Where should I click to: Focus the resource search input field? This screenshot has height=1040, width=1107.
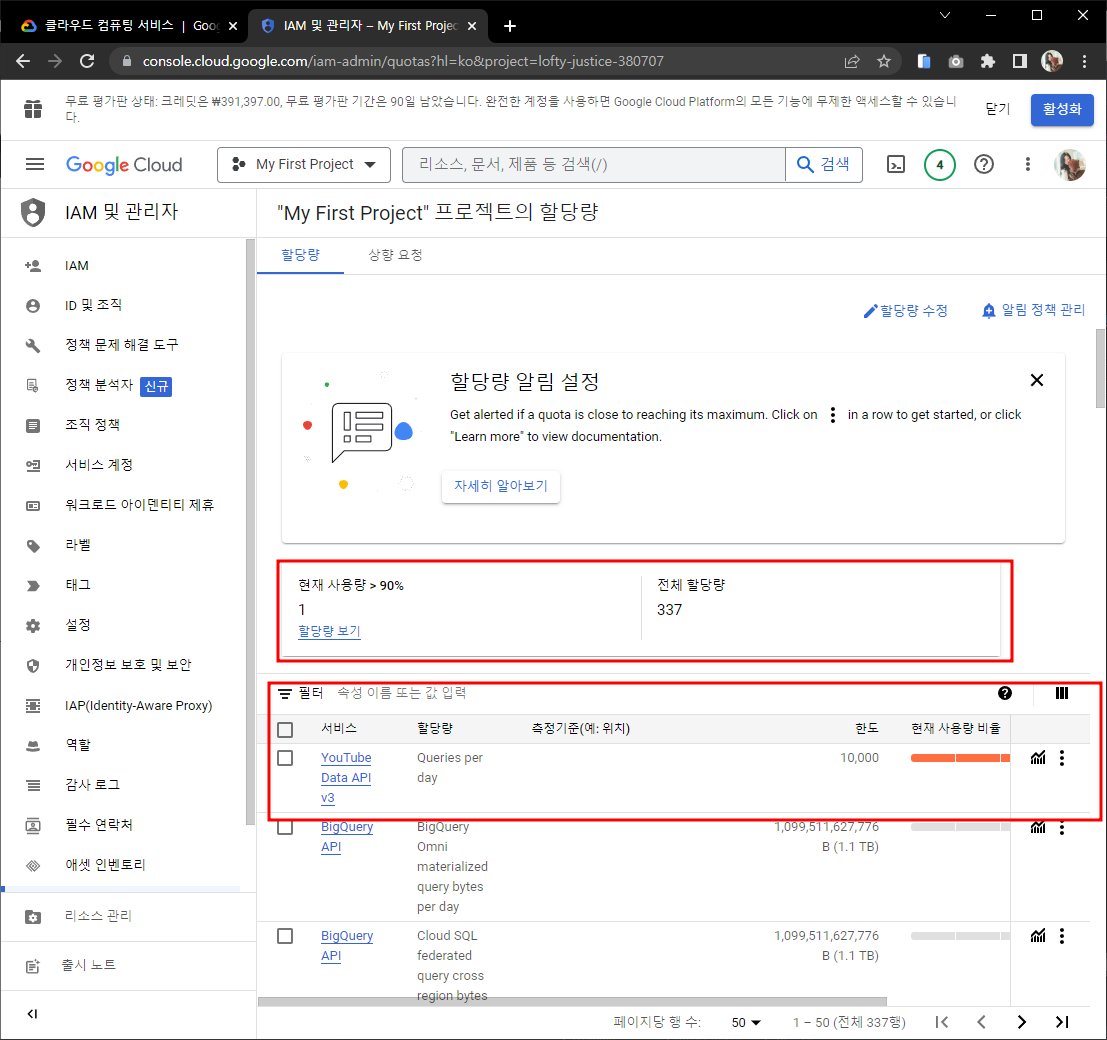(x=594, y=165)
